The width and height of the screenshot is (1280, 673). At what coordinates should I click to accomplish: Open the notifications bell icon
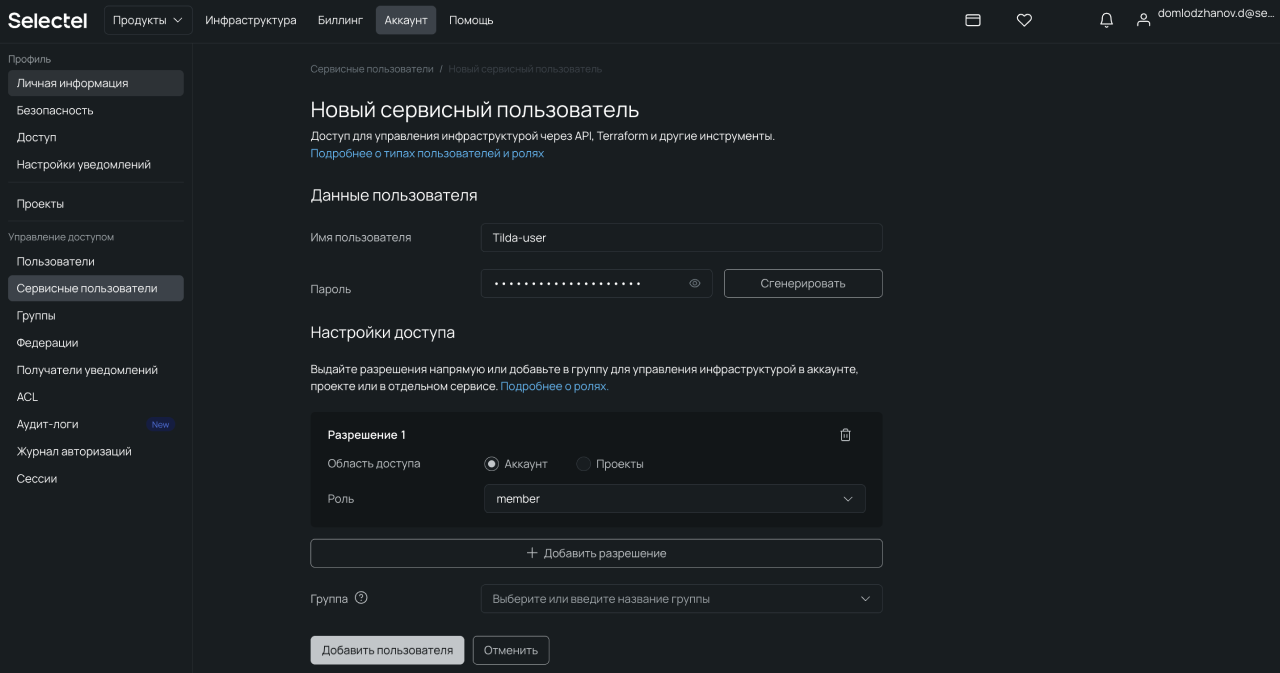1106,19
